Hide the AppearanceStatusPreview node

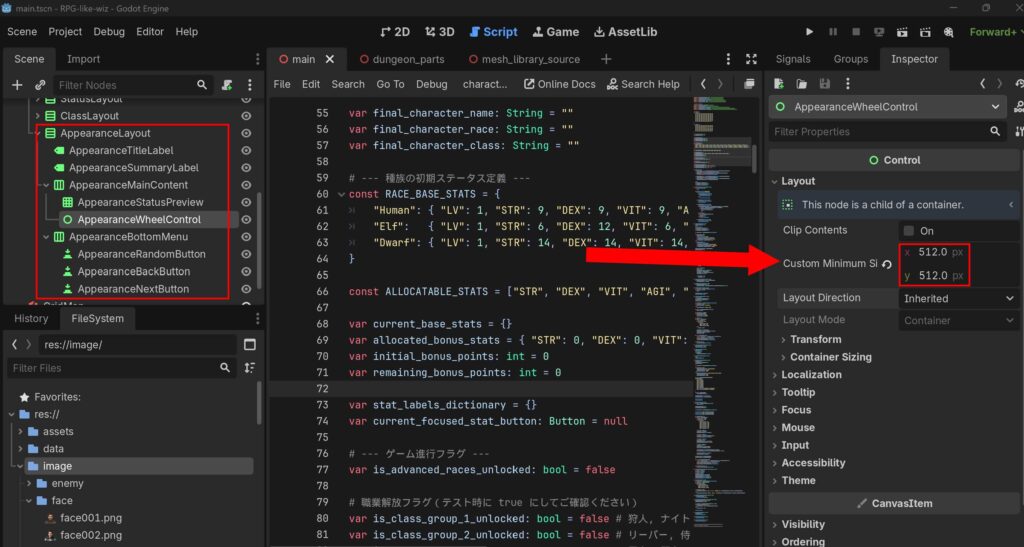pyautogui.click(x=246, y=202)
